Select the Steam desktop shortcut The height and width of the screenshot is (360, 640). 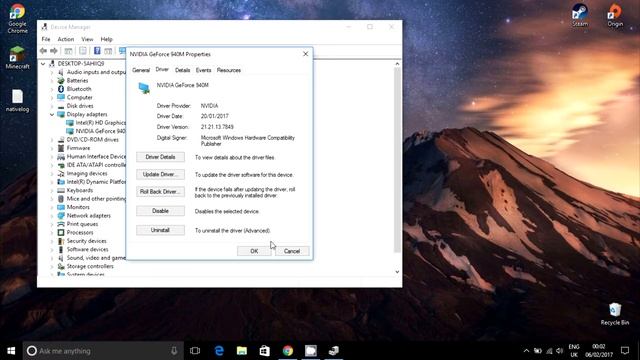[580, 15]
